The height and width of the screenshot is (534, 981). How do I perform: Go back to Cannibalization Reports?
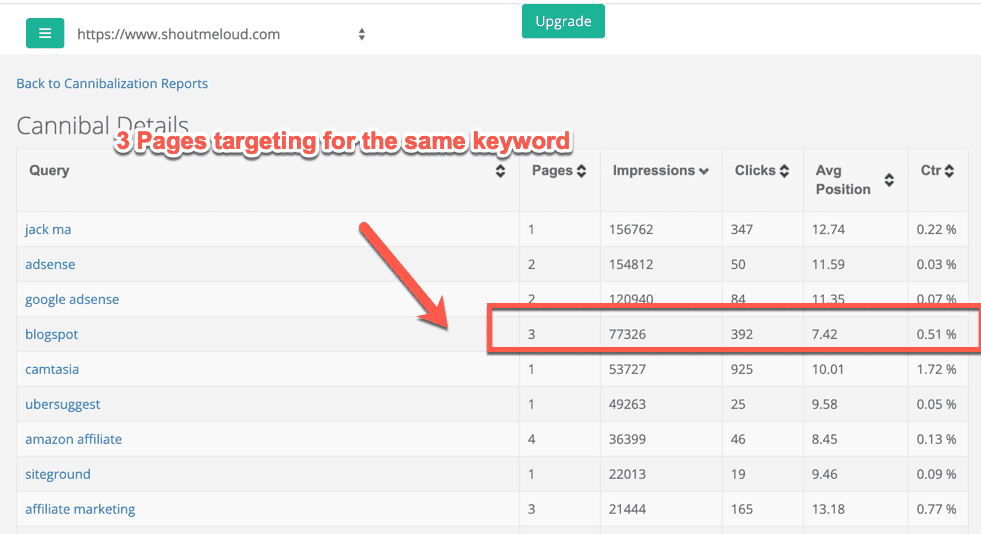pyautogui.click(x=112, y=83)
